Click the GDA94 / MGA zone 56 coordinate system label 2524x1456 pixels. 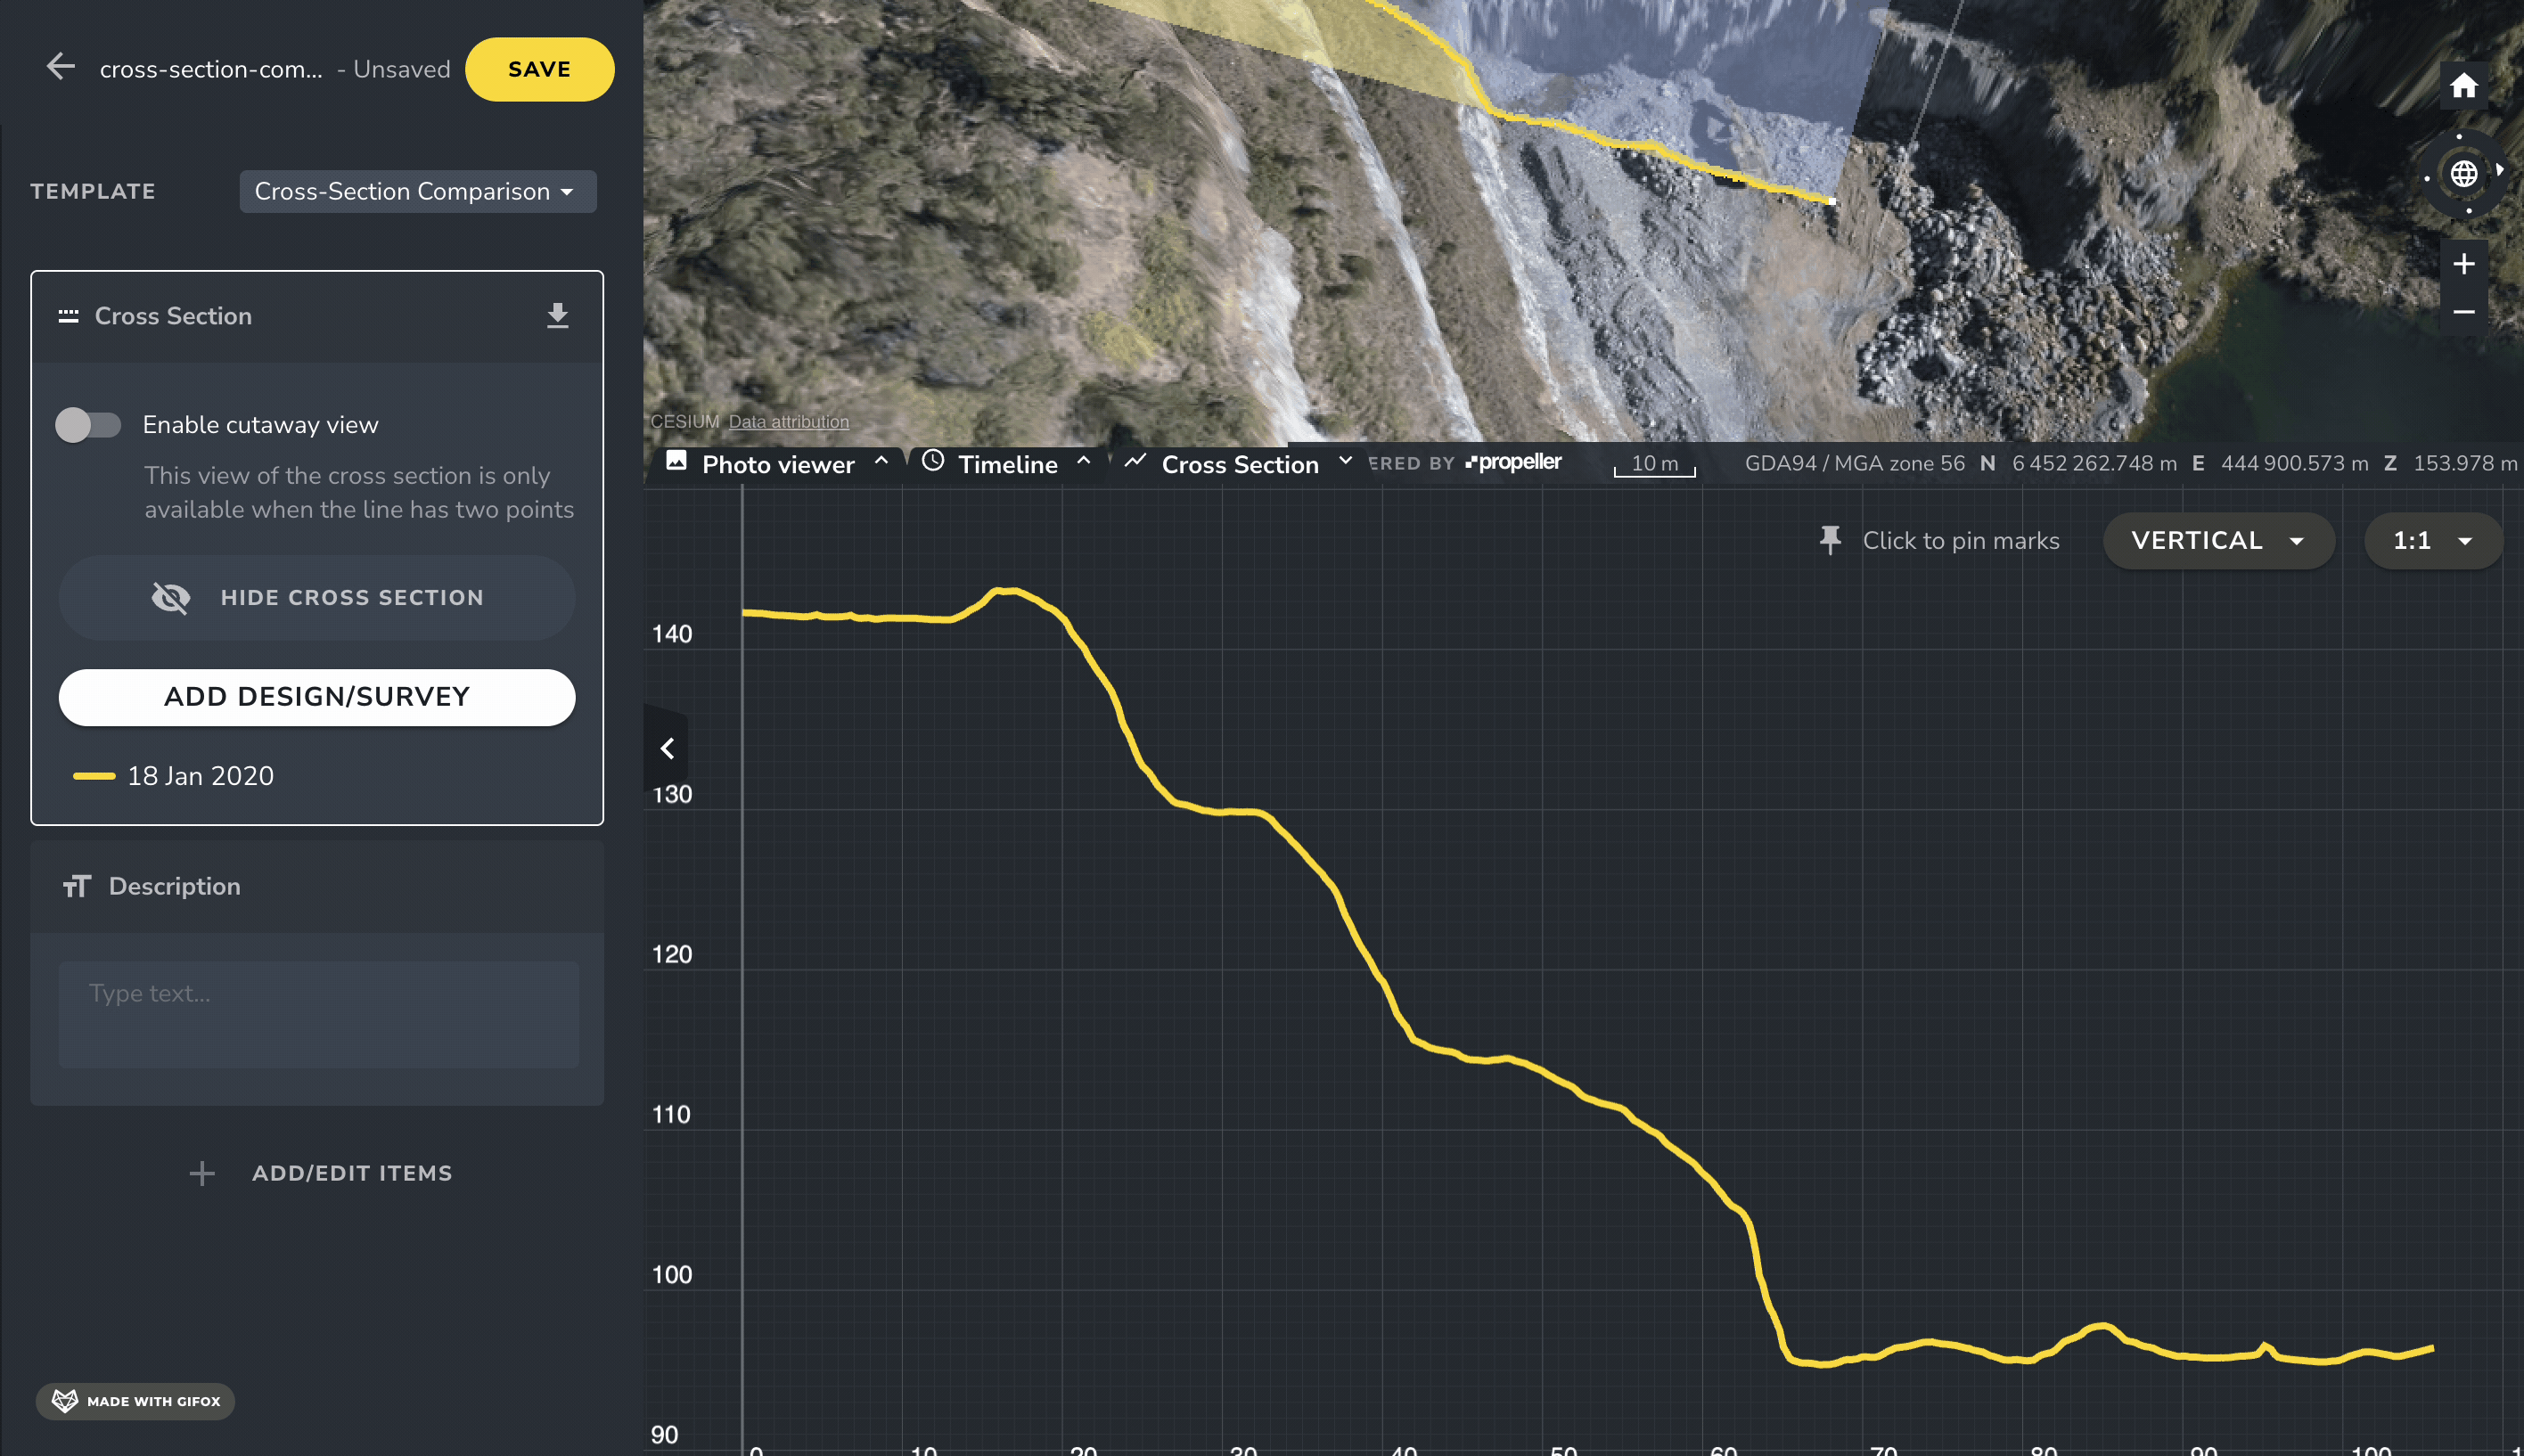click(x=1855, y=463)
